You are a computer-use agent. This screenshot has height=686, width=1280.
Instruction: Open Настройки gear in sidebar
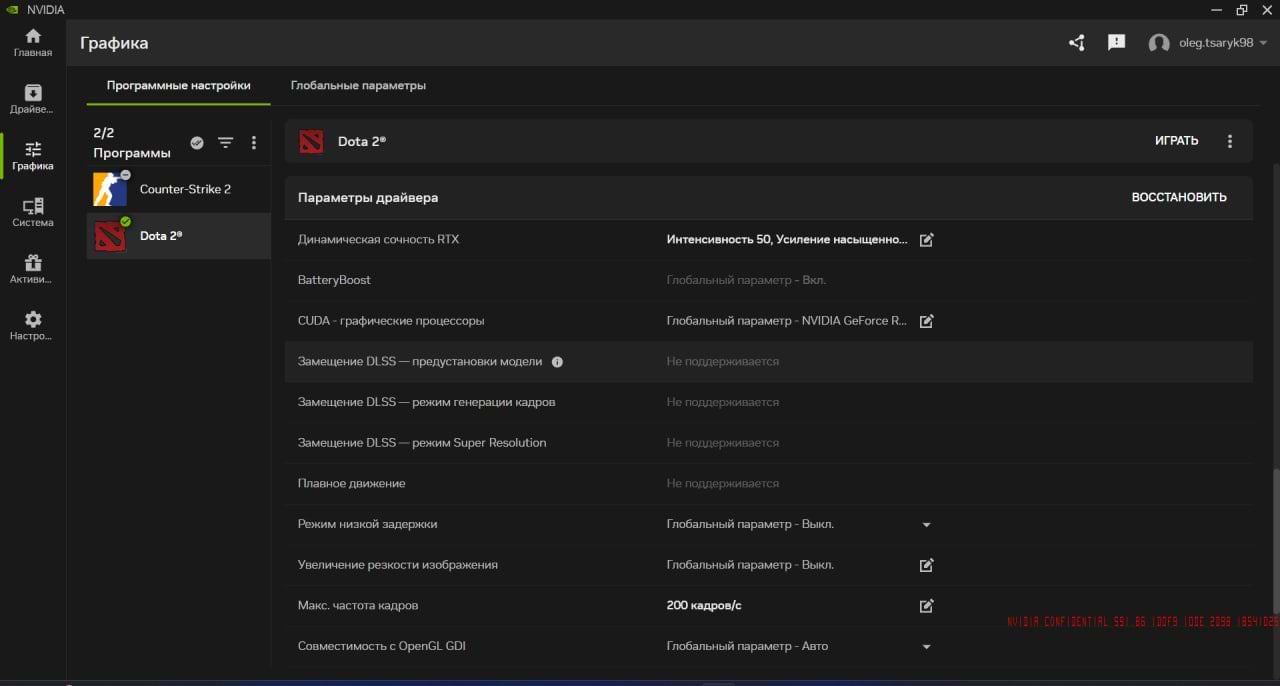tap(33, 326)
